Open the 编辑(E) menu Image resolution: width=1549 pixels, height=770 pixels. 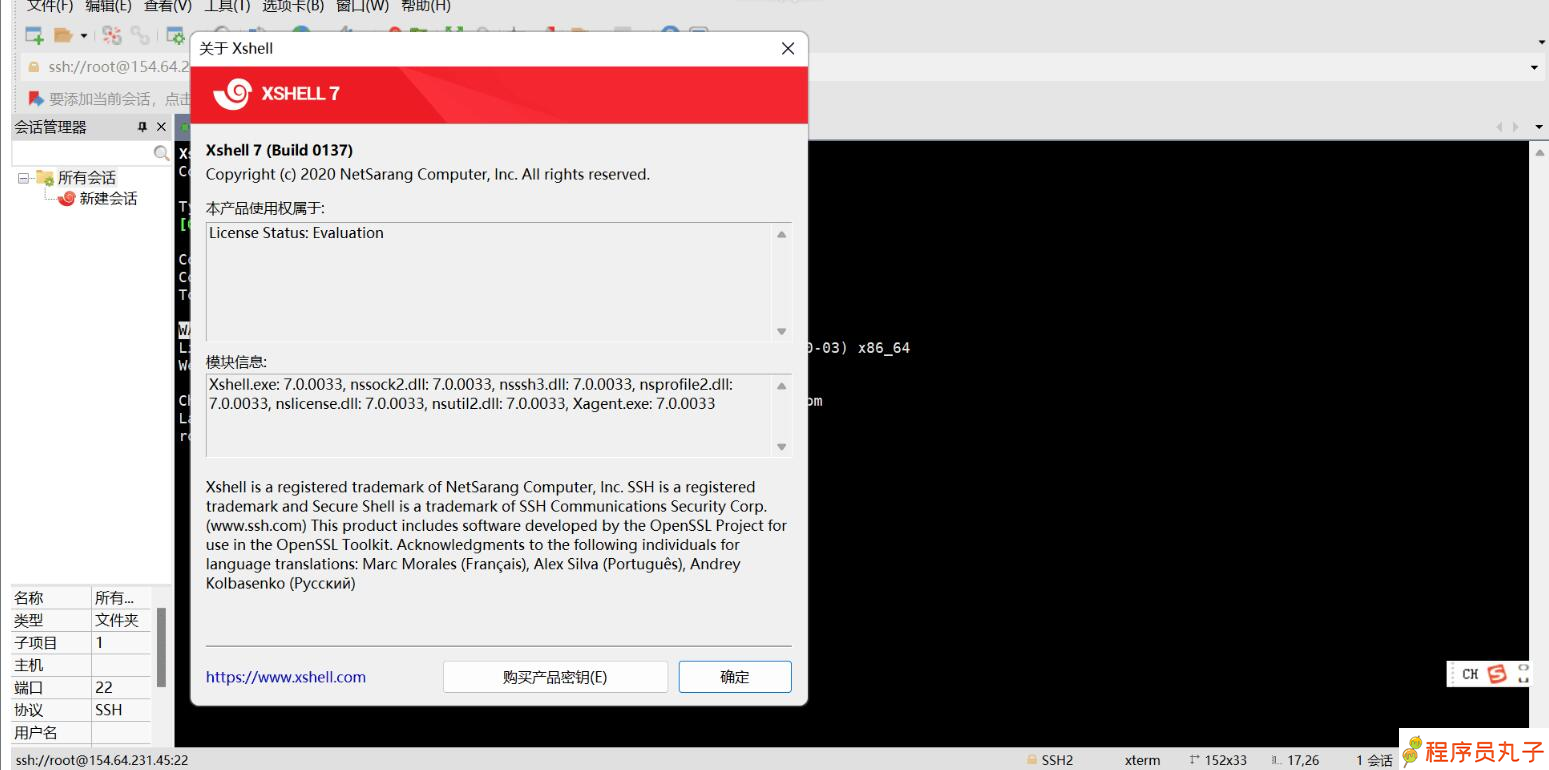109,6
